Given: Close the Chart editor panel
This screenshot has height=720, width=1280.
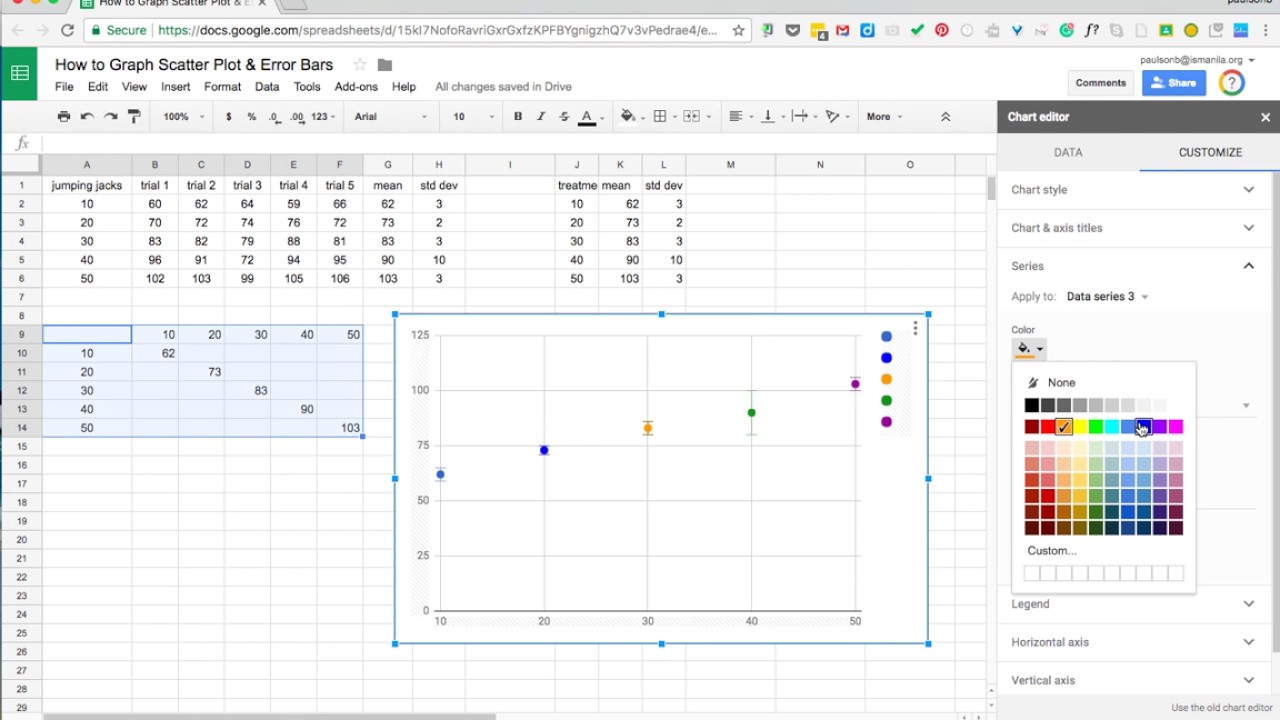Looking at the screenshot, I should coord(1265,117).
